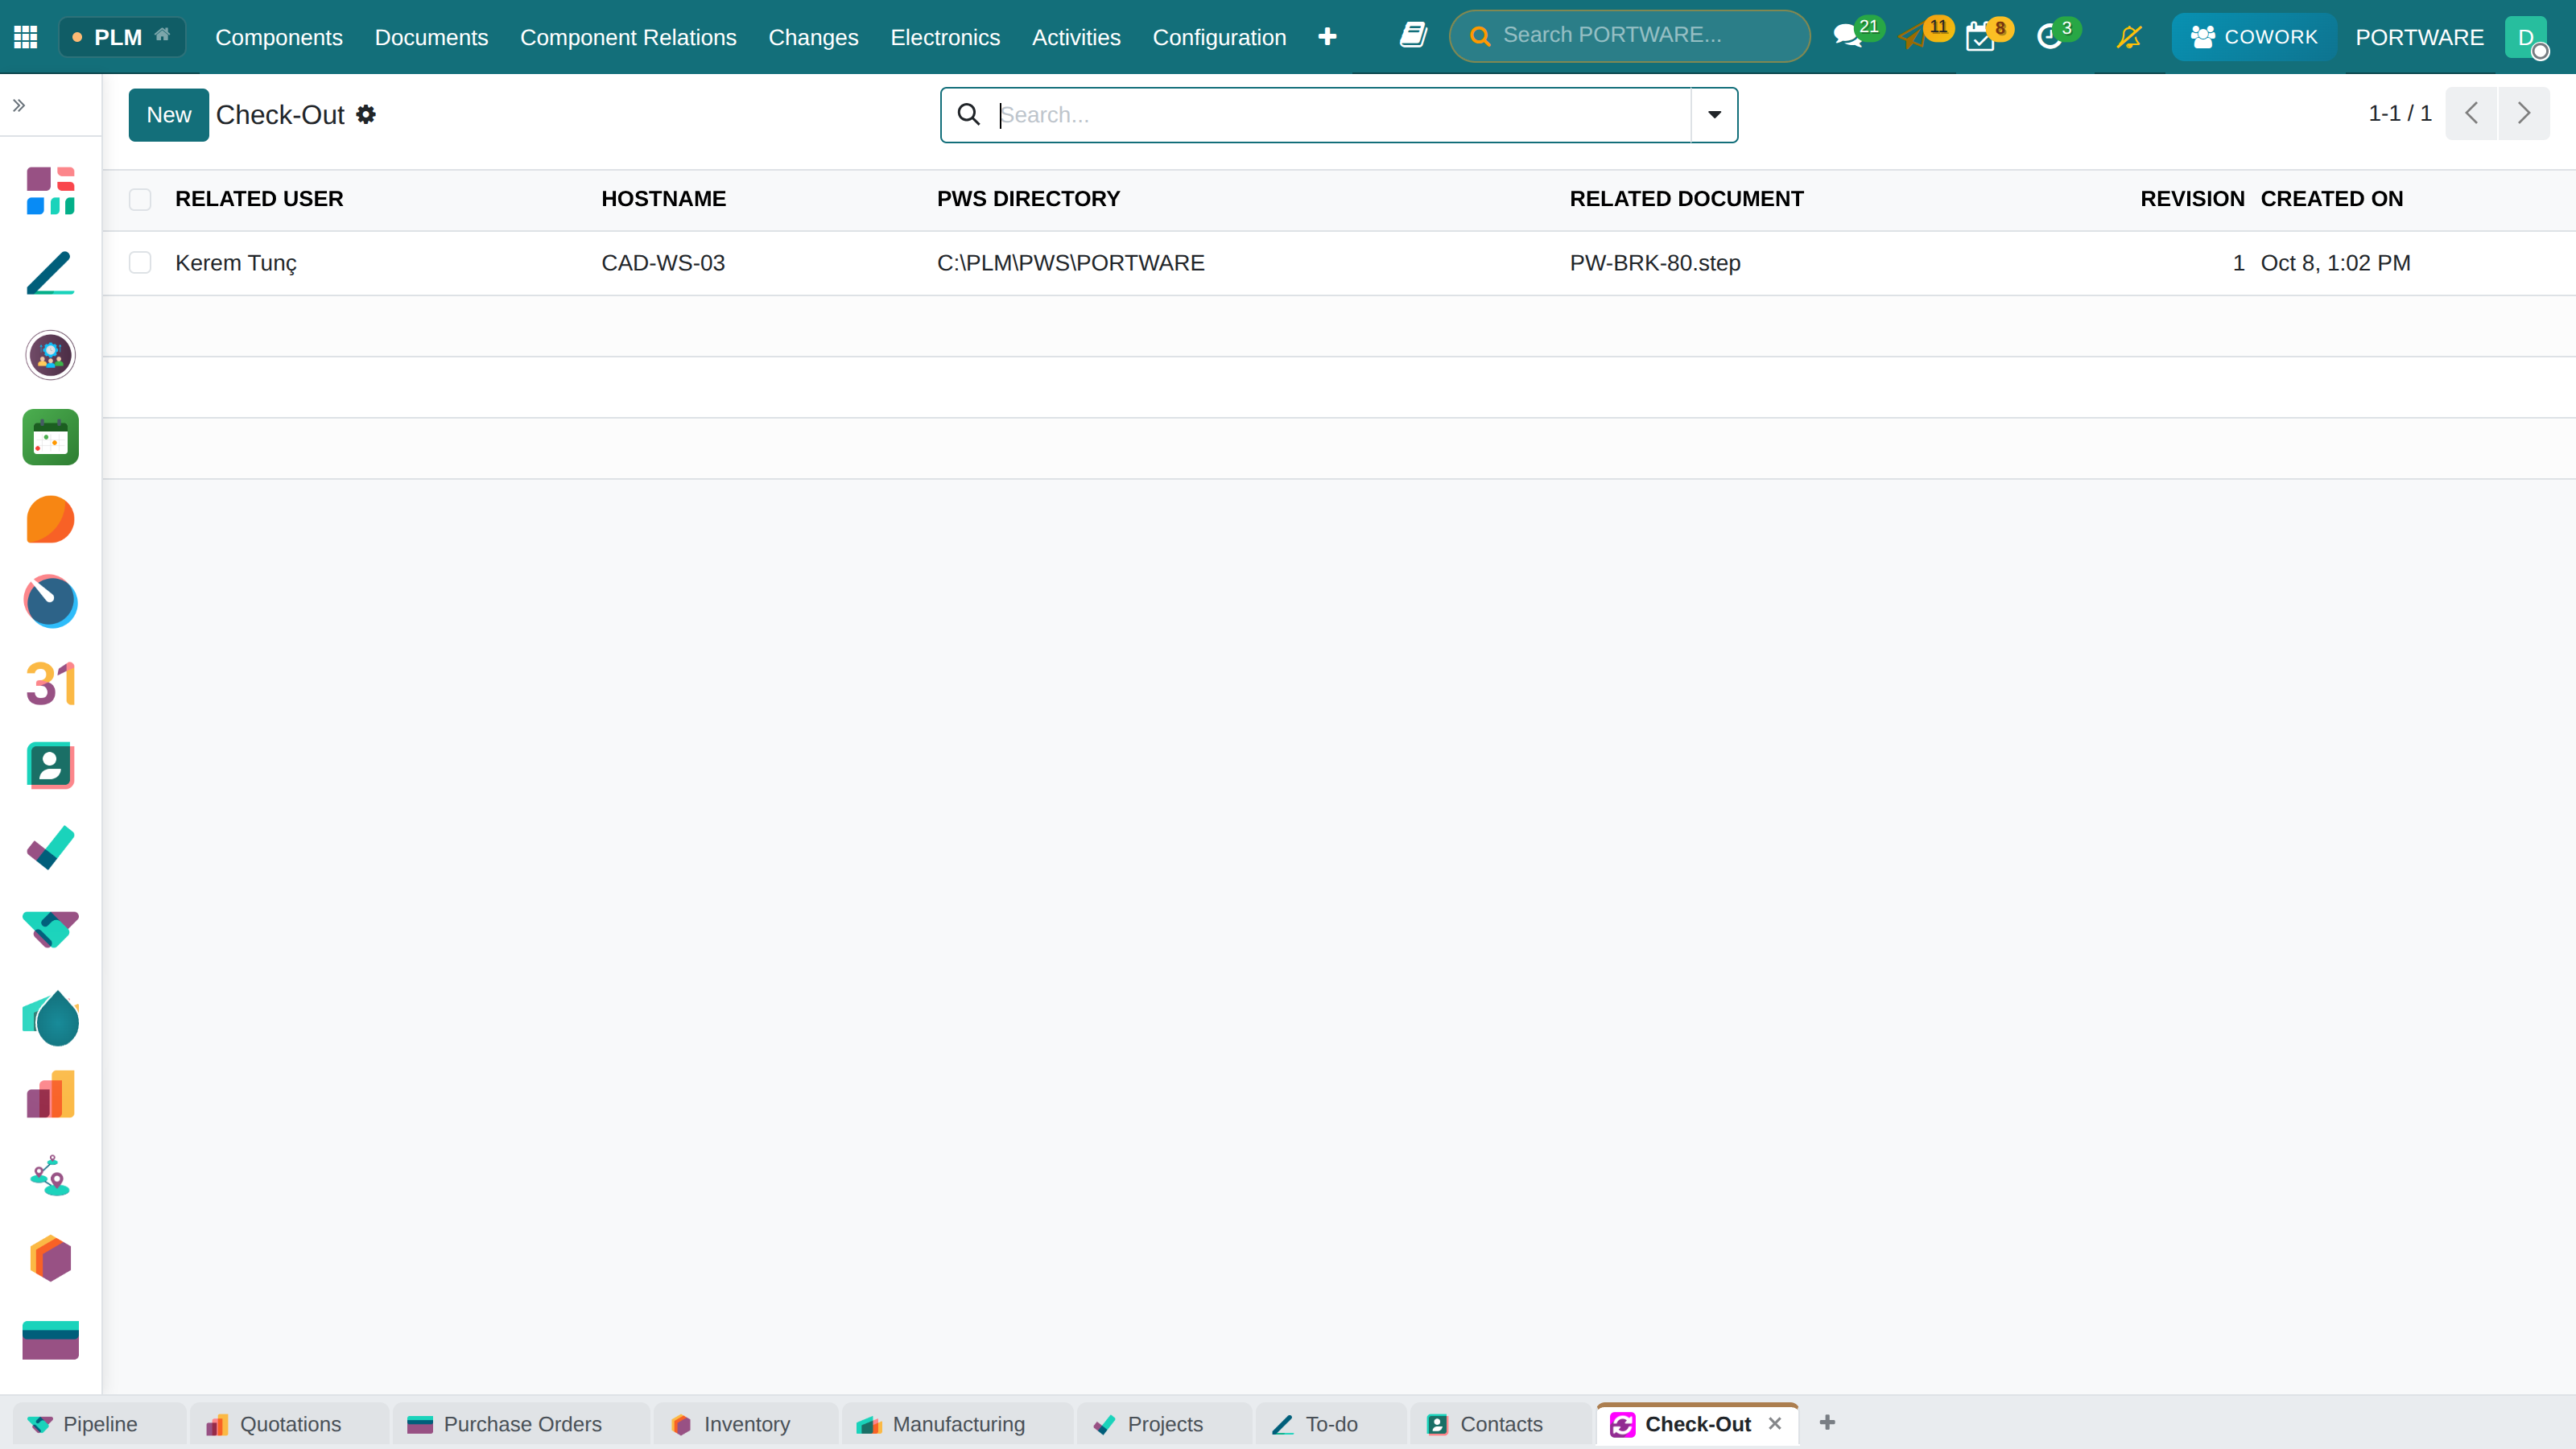Open the Component Relations menu
Screen dimensions: 2576x1449
point(628,37)
